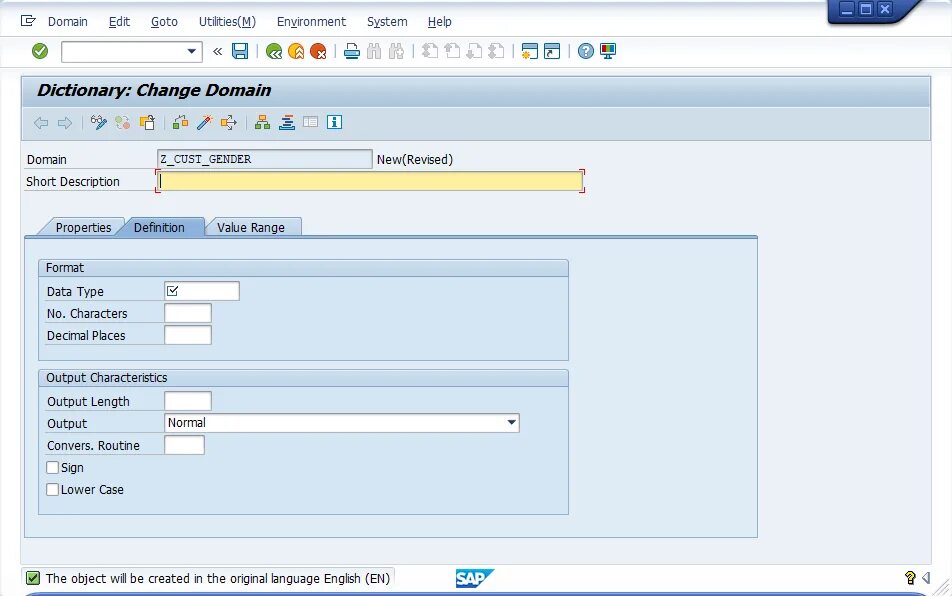Open the Help menu
This screenshot has width=952, height=596.
click(x=439, y=22)
